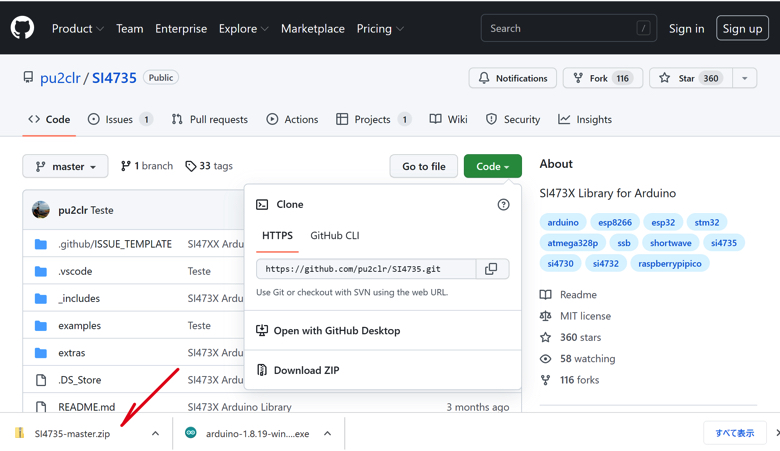
Task: Click the repository book icon beside pu2clr
Action: (x=28, y=77)
